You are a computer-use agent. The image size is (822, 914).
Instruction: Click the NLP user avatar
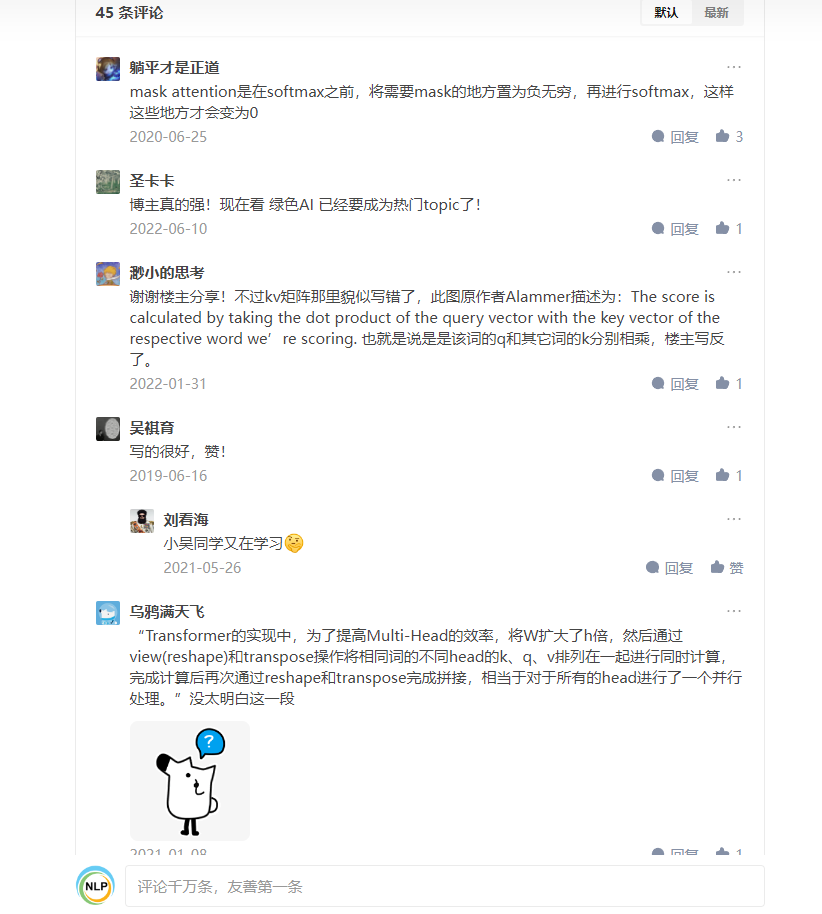[x=96, y=886]
